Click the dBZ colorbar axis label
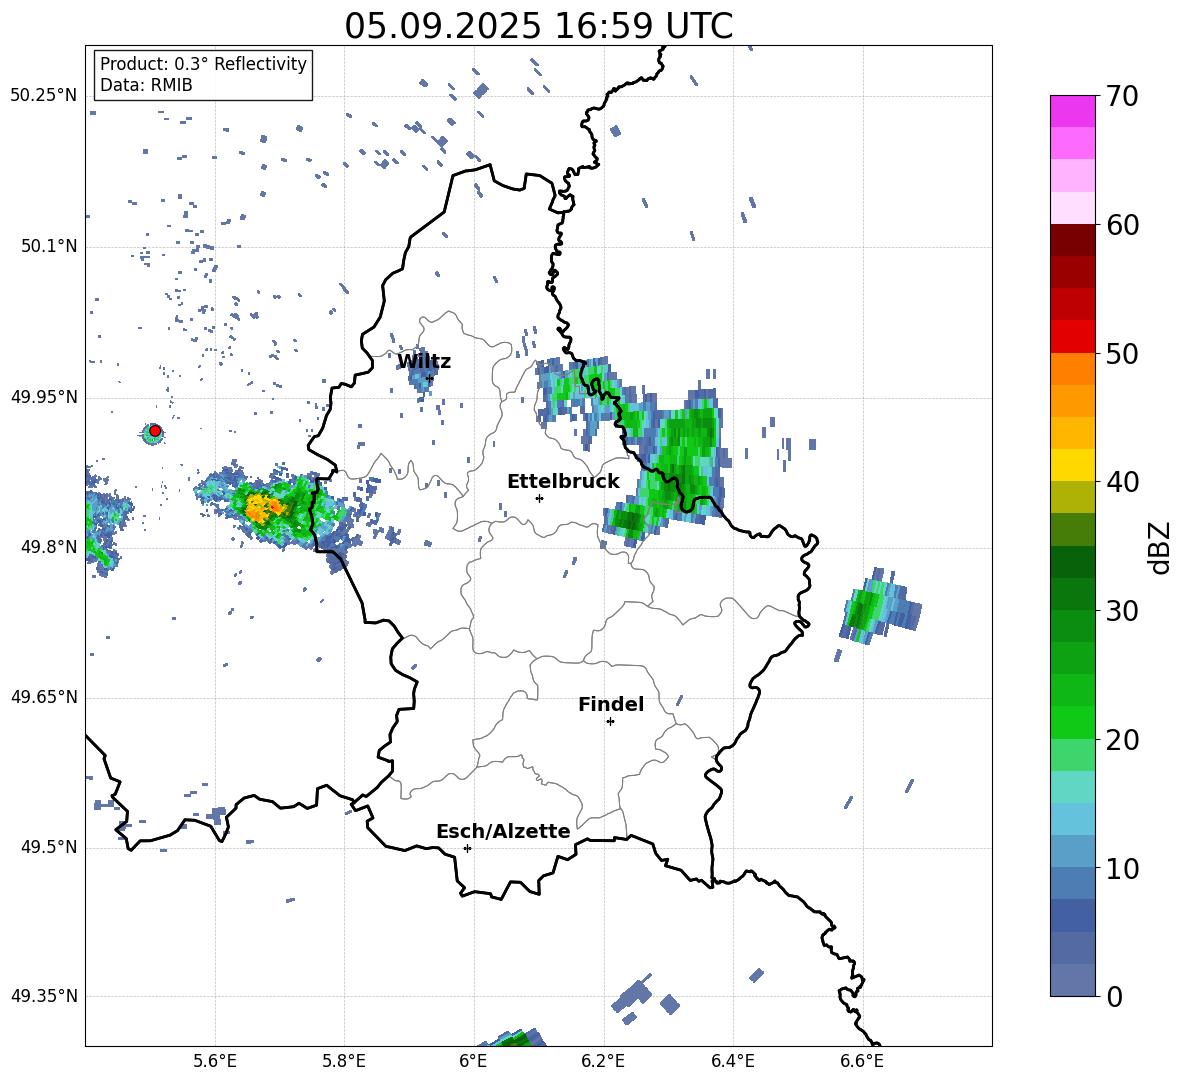This screenshot has width=1184, height=1081. point(1161,547)
